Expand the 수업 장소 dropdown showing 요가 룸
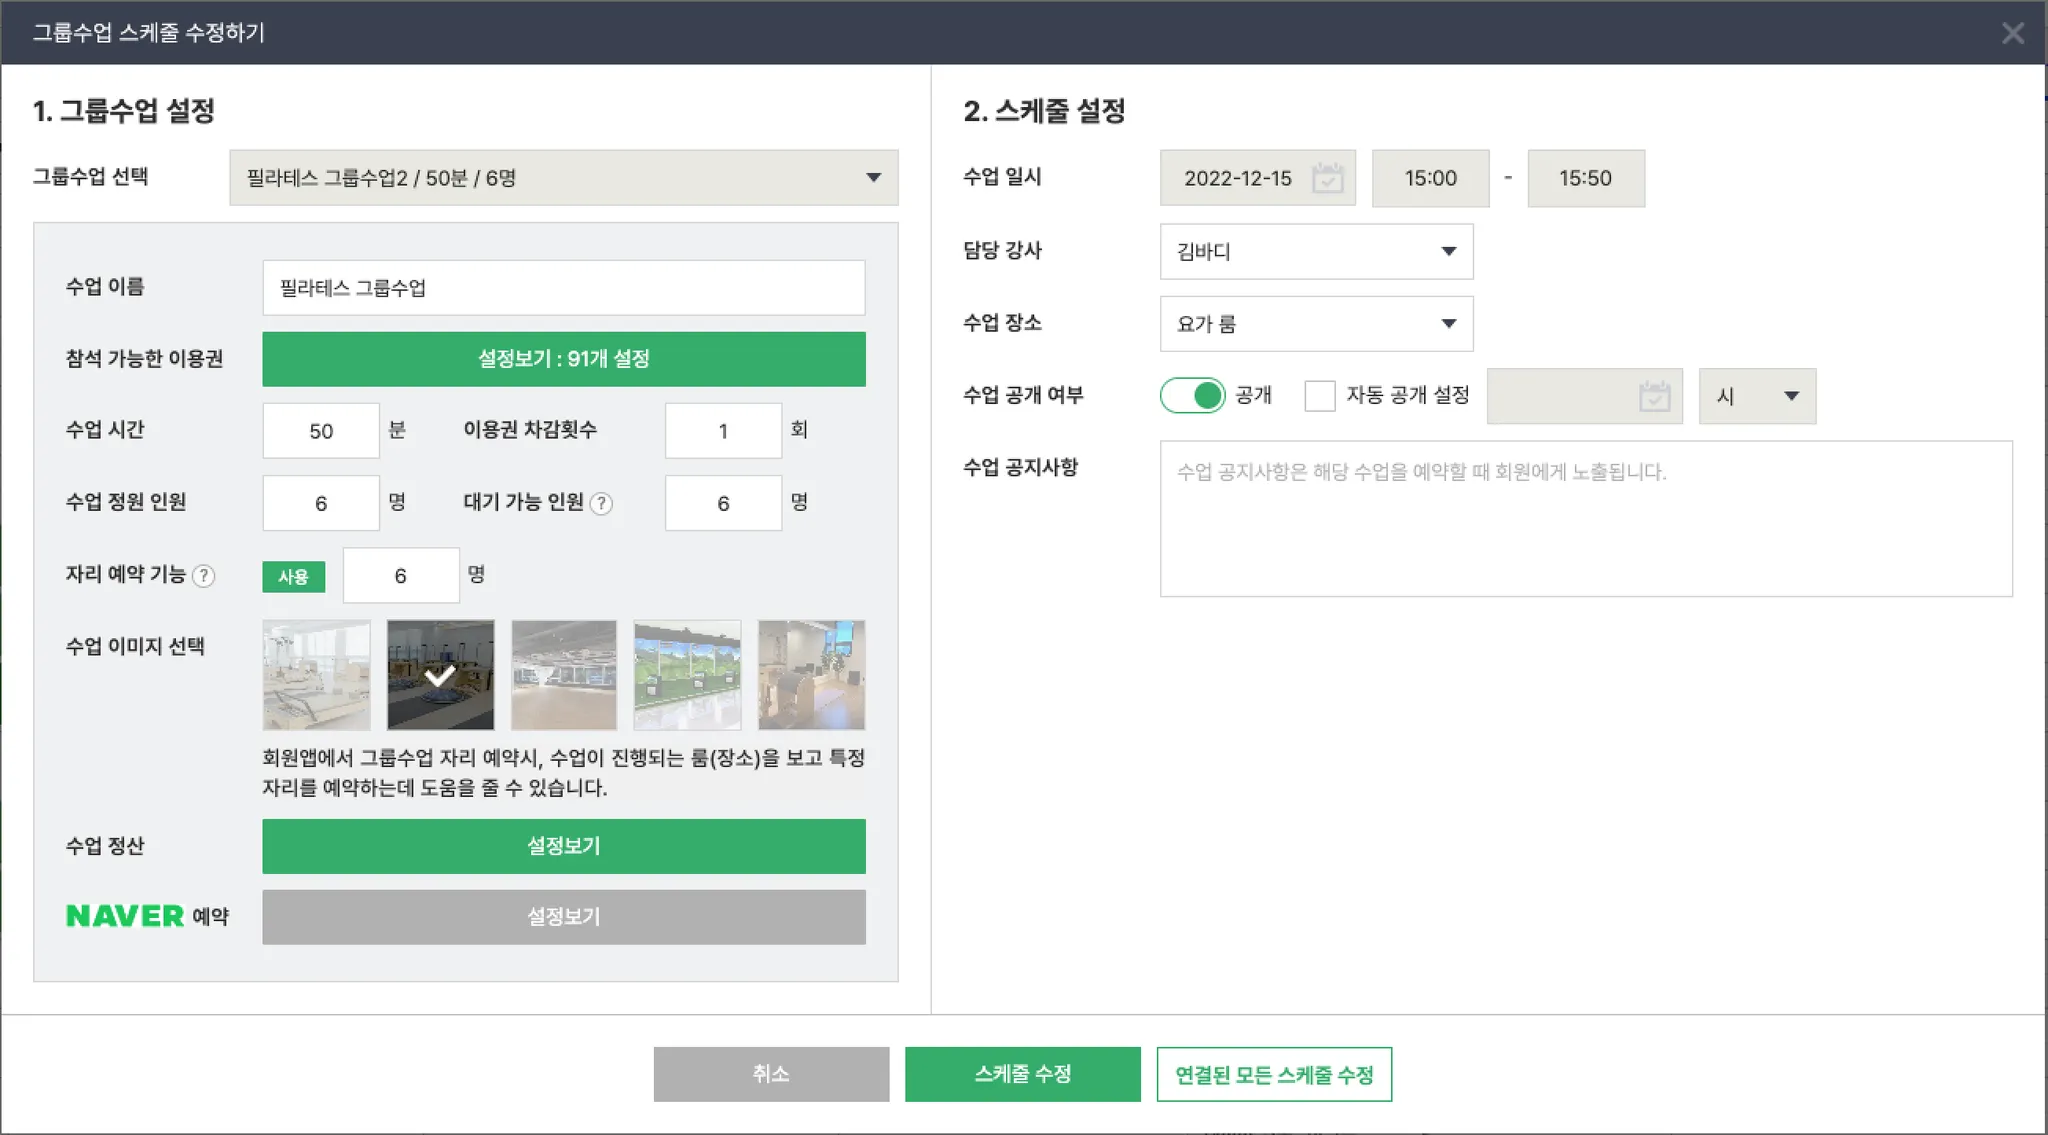 pos(1316,324)
